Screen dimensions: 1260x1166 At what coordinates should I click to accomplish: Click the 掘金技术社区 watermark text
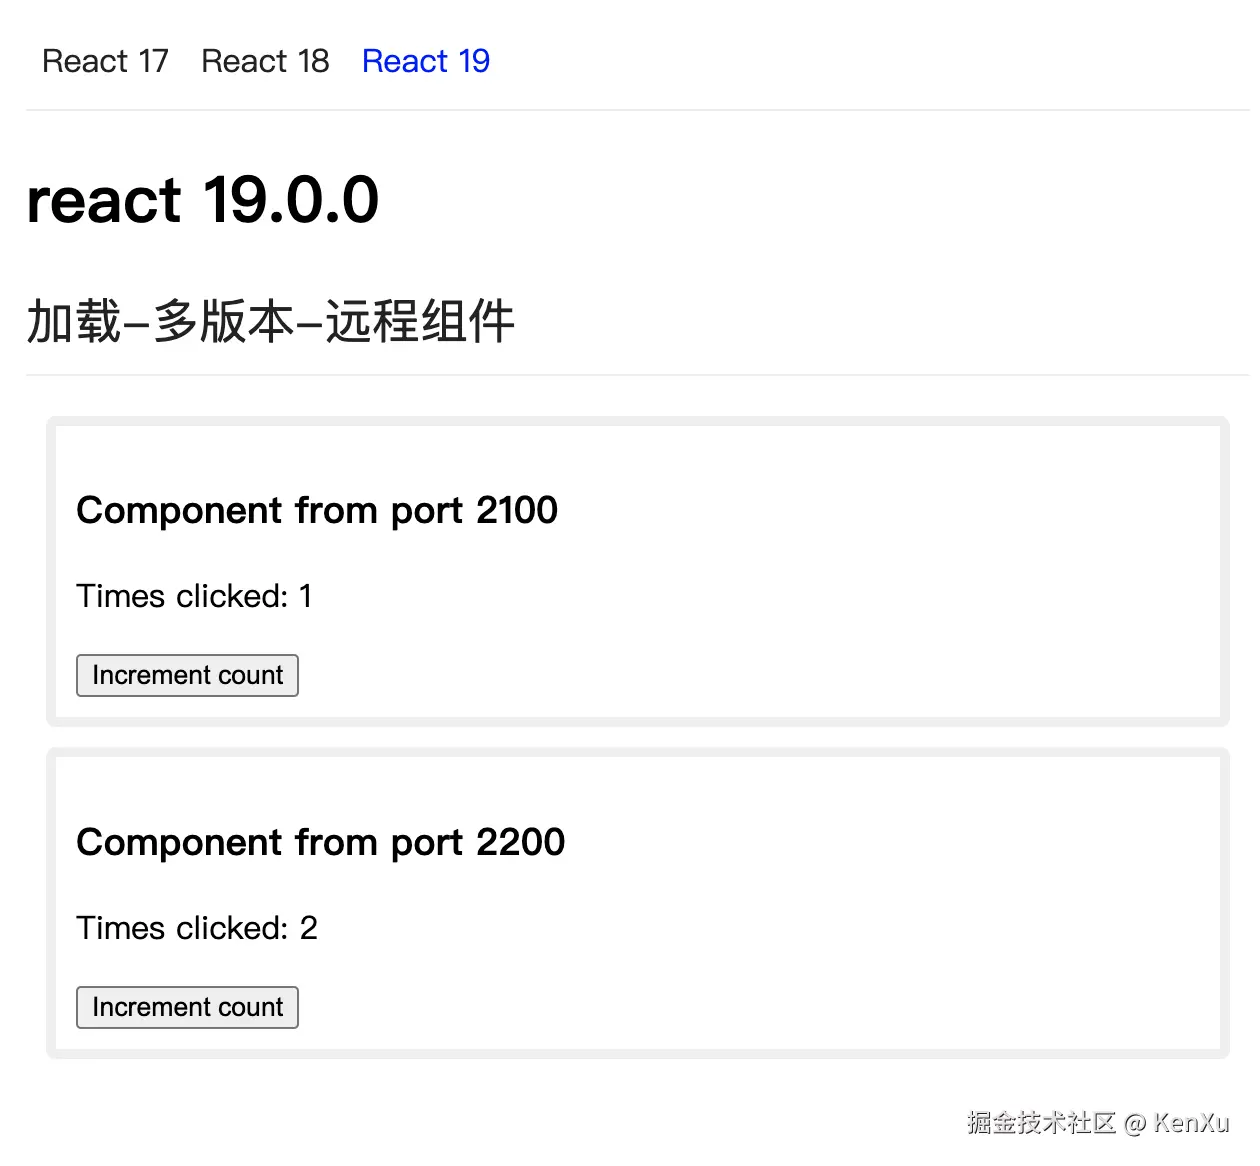(1041, 1122)
